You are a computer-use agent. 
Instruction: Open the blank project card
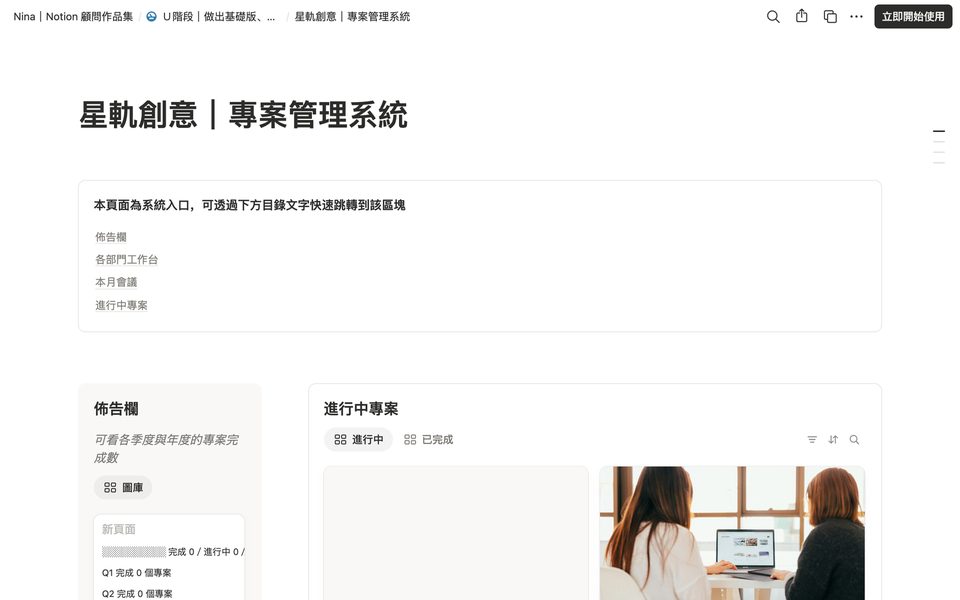click(456, 533)
